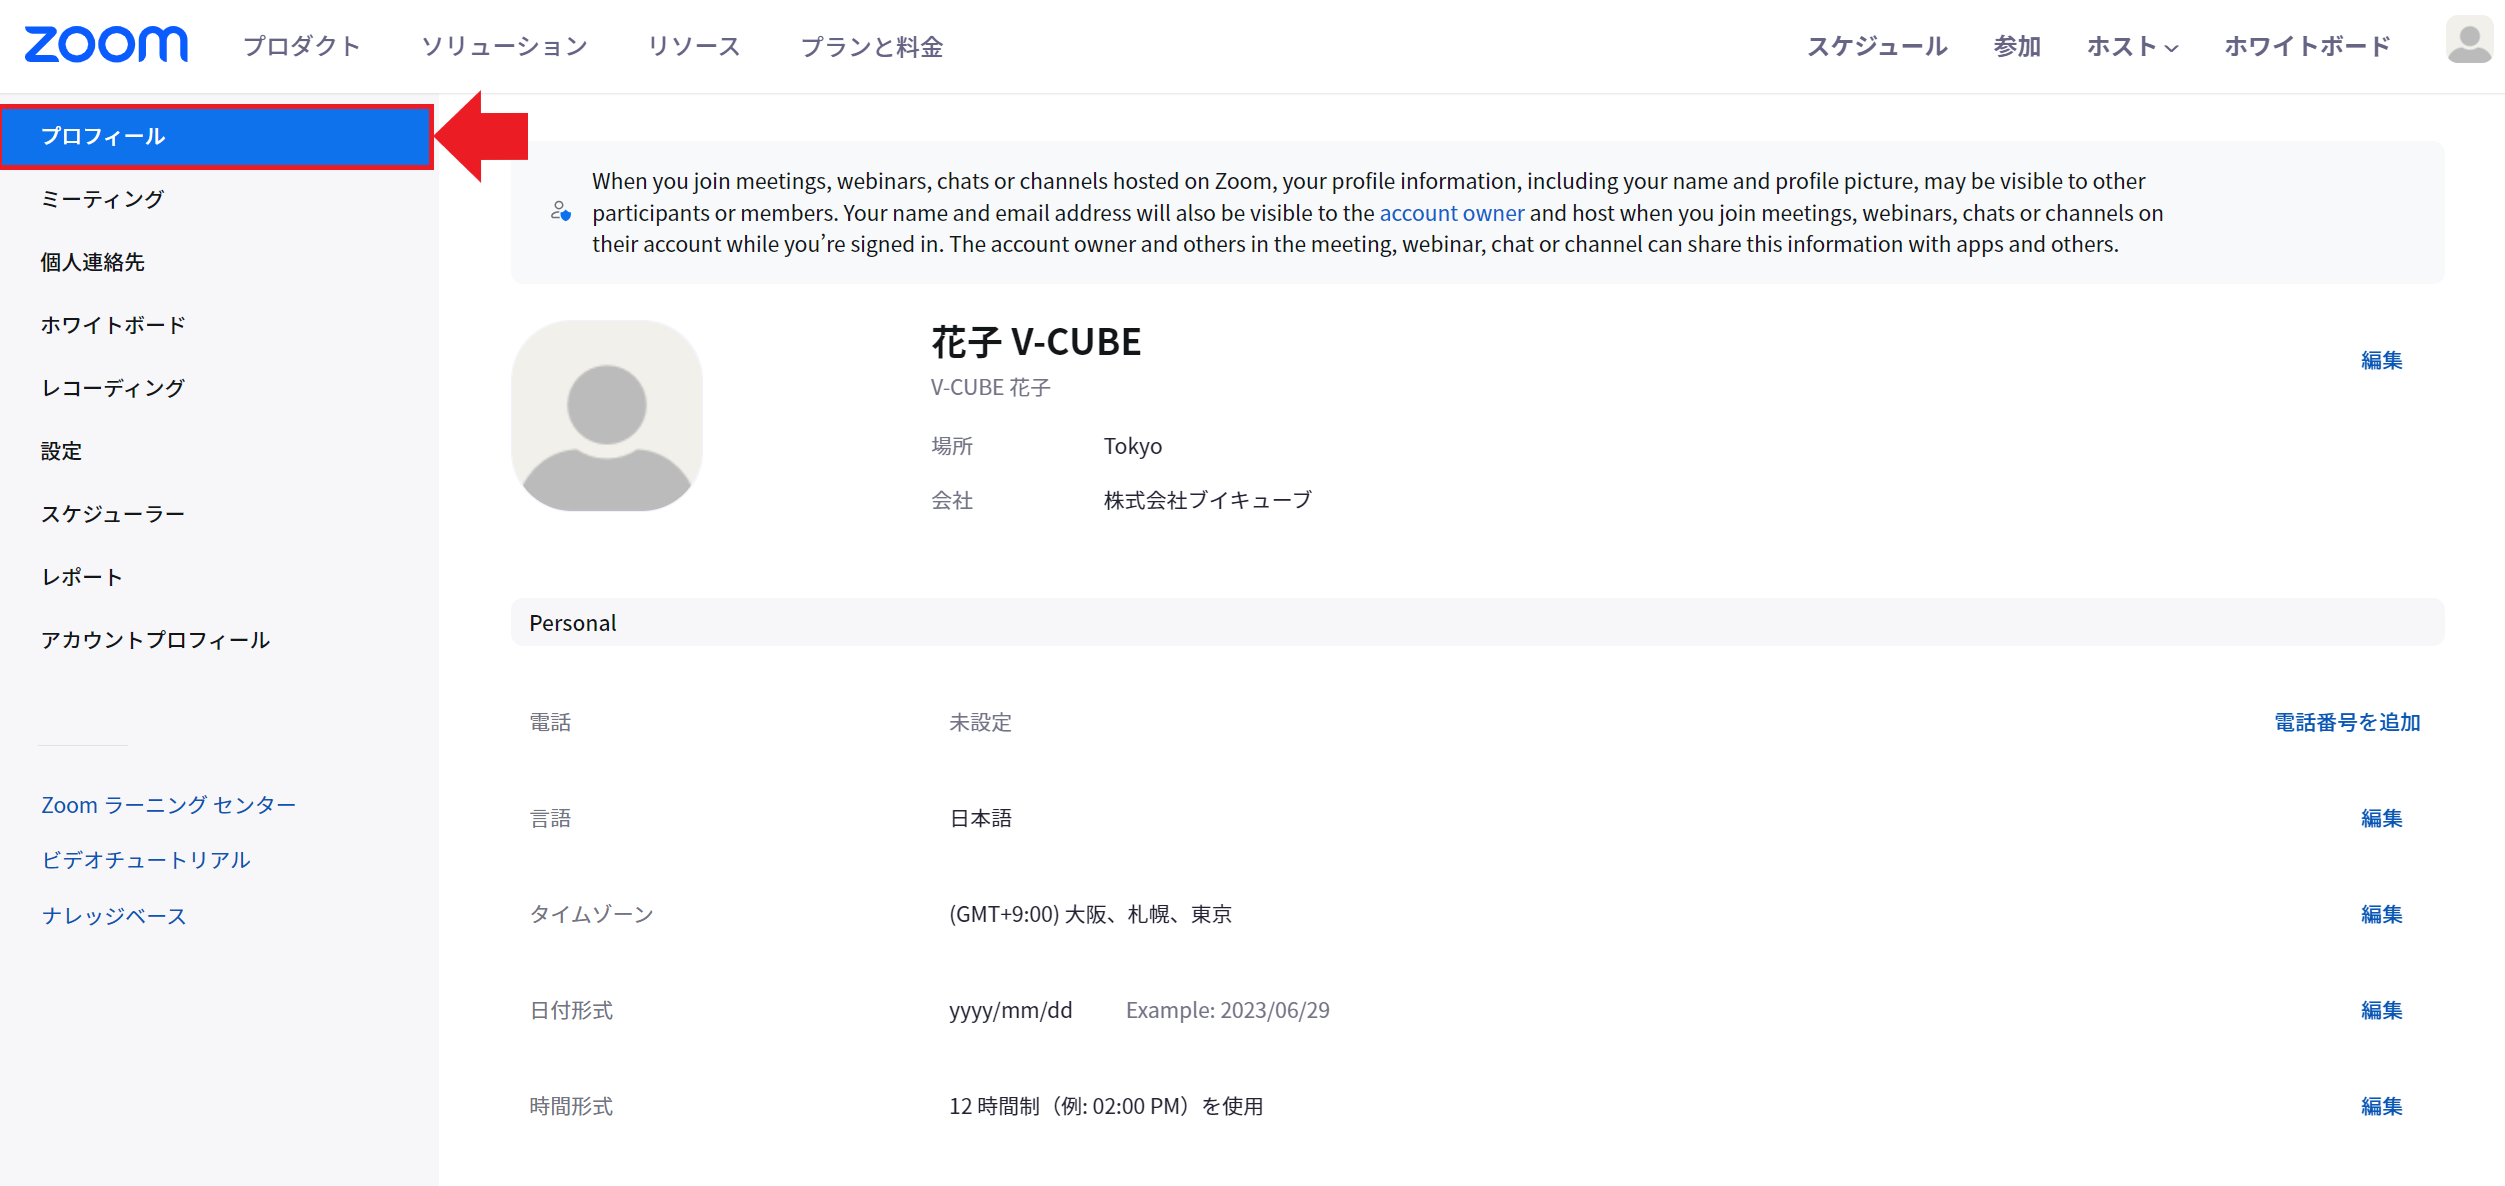Image resolution: width=2505 pixels, height=1186 pixels.
Task: Click the company 株式会社ブイキューブ
Action: click(x=1208, y=500)
